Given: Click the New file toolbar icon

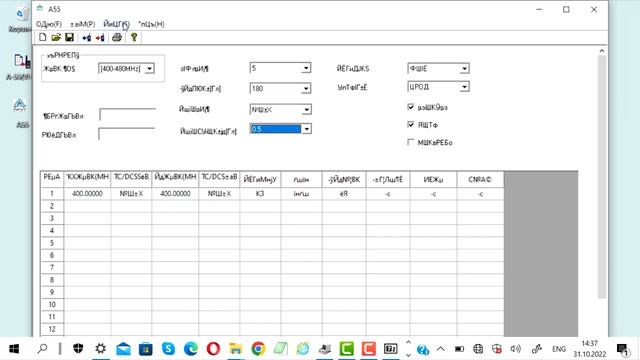Looking at the screenshot, I should pyautogui.click(x=42, y=38).
